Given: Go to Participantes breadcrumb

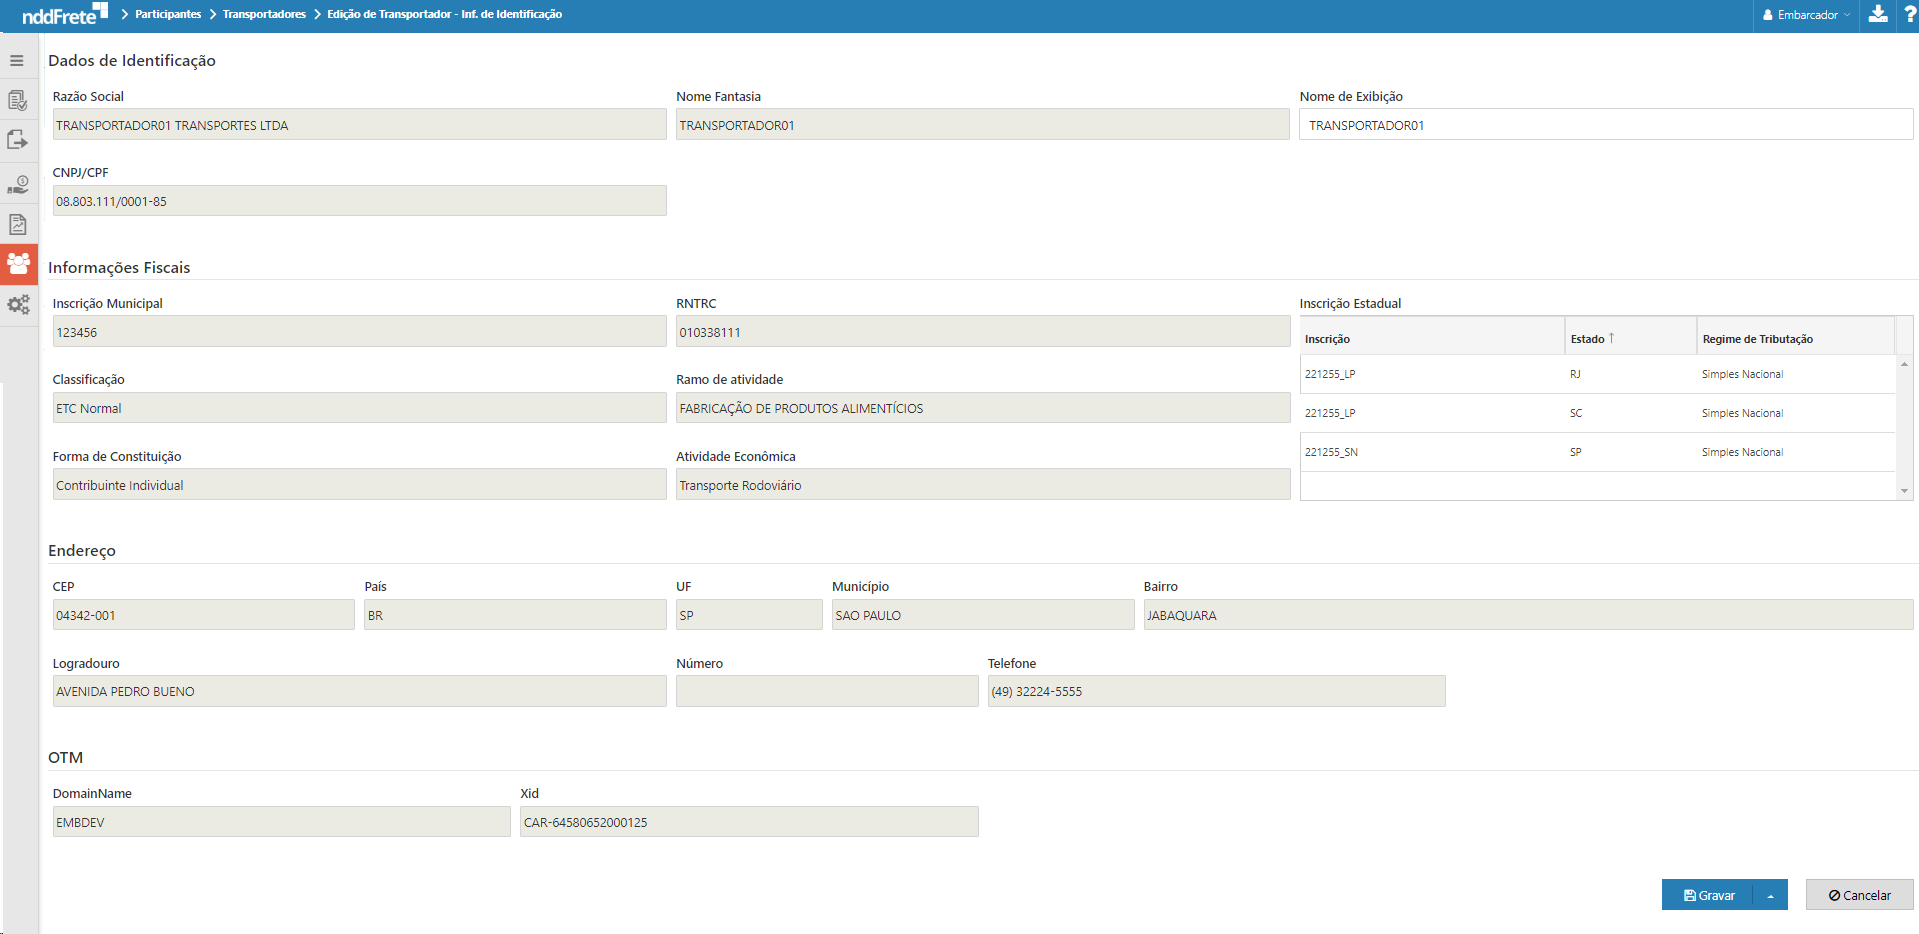Looking at the screenshot, I should tap(168, 14).
